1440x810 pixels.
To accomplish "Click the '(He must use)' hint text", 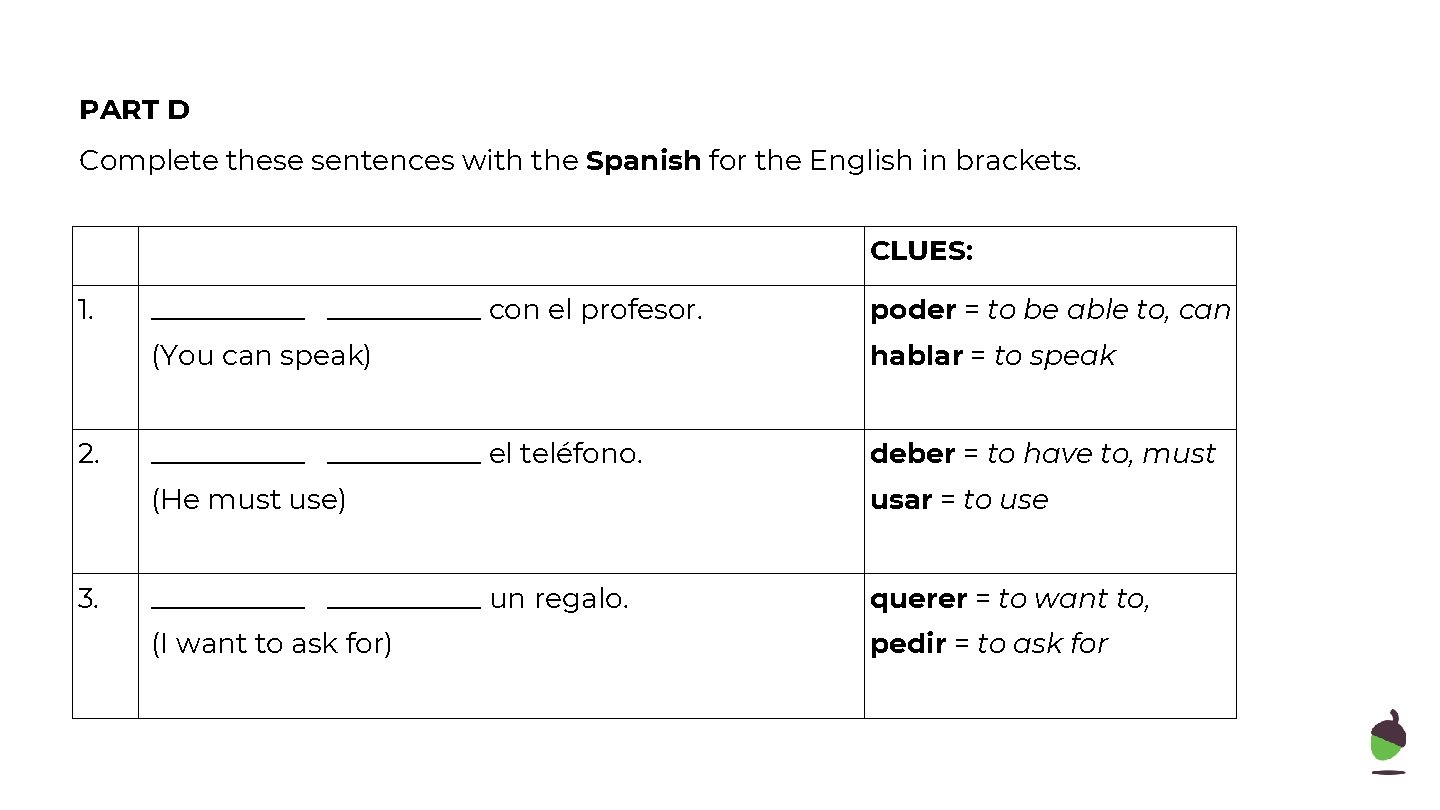I will pyautogui.click(x=248, y=500).
